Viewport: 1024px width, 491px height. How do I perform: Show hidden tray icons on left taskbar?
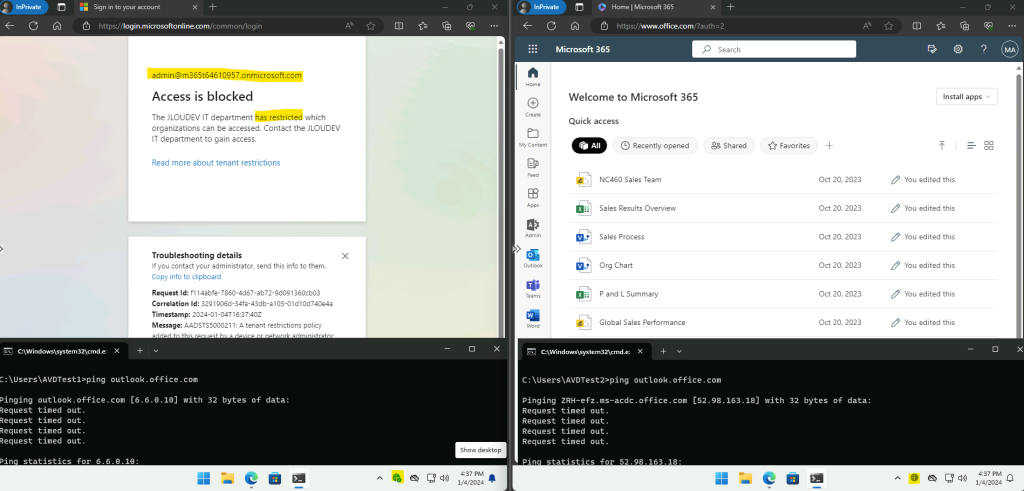[381, 478]
